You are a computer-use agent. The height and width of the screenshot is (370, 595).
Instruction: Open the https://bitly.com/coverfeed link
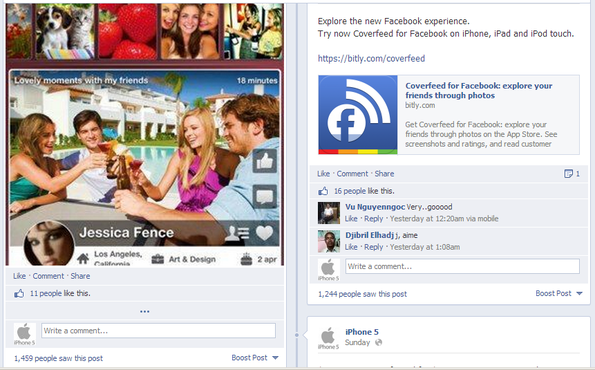coord(371,58)
